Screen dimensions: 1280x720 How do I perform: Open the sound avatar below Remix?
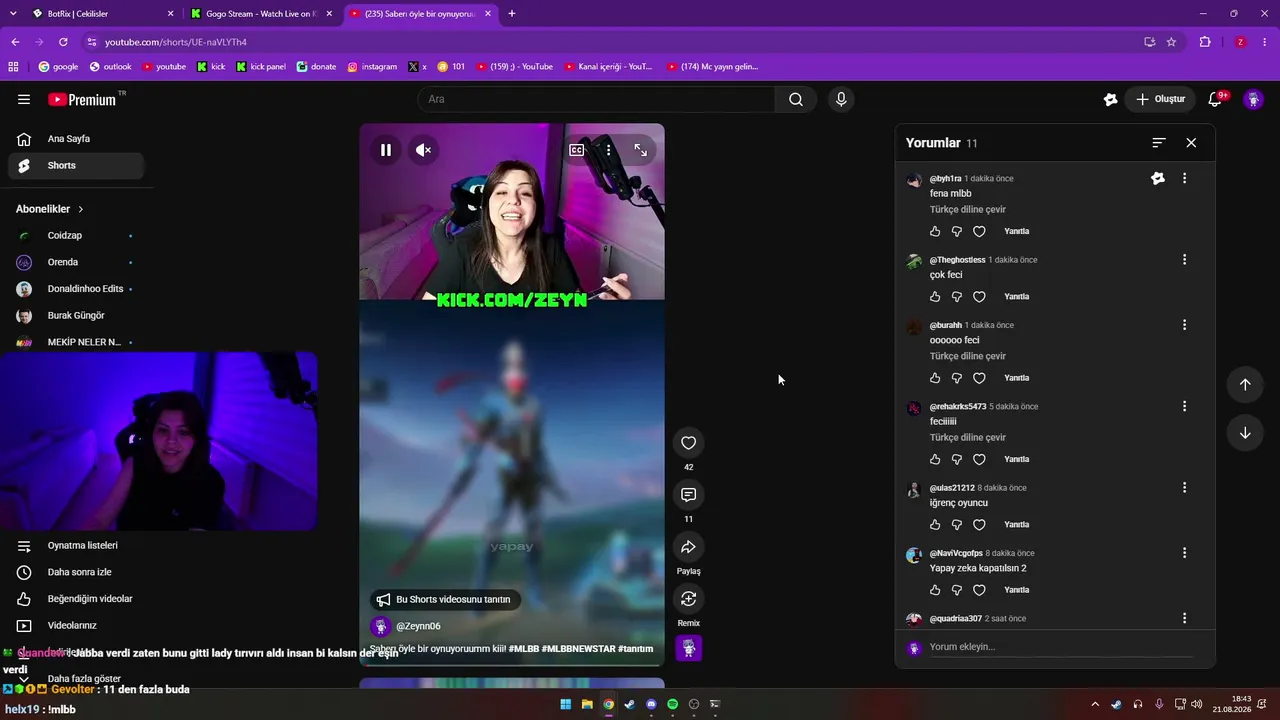(689, 648)
